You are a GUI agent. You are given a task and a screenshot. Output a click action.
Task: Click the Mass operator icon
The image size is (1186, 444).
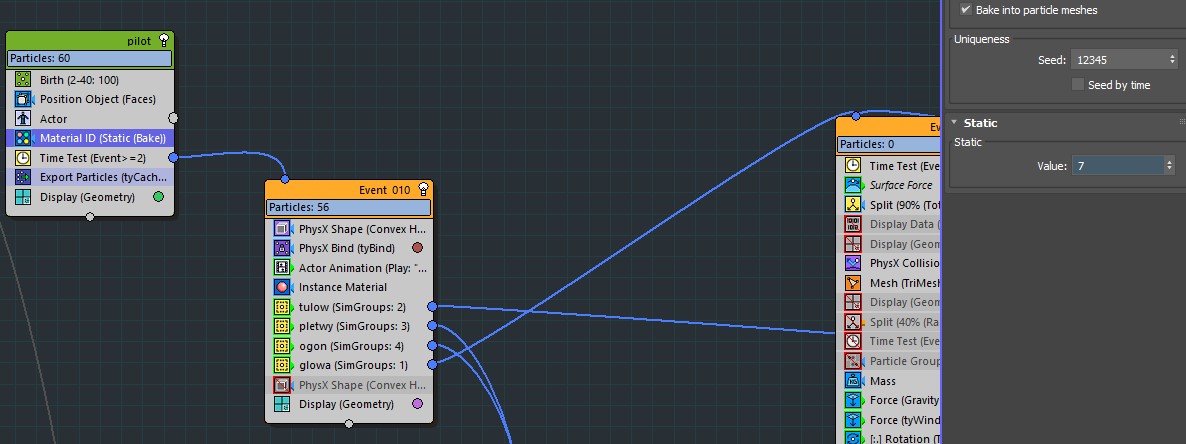[x=853, y=381]
